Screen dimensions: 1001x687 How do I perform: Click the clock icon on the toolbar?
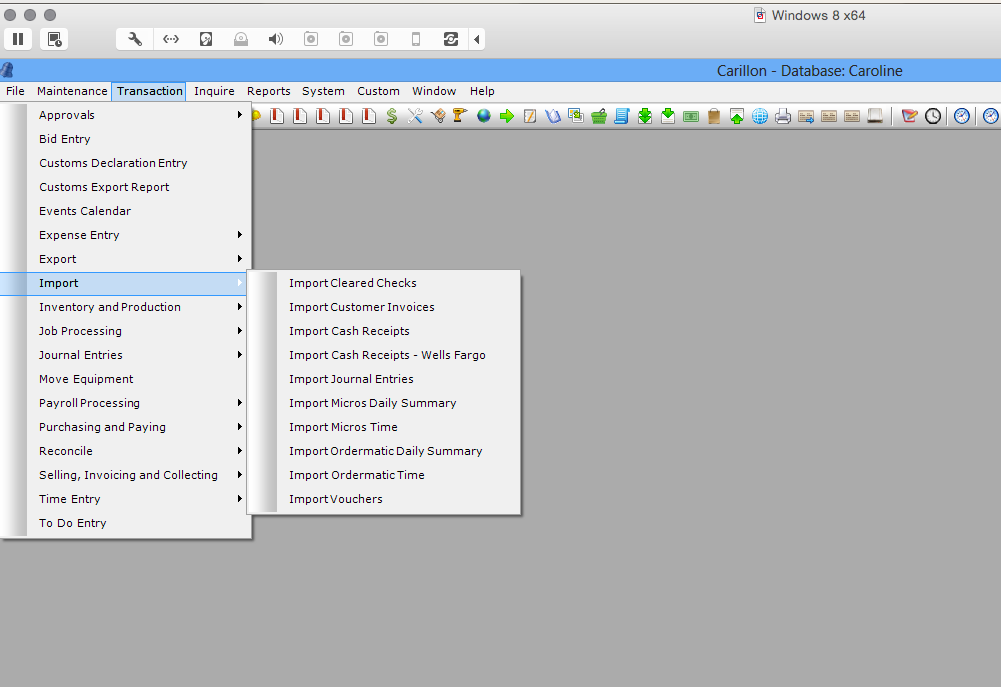pyautogui.click(x=932, y=115)
